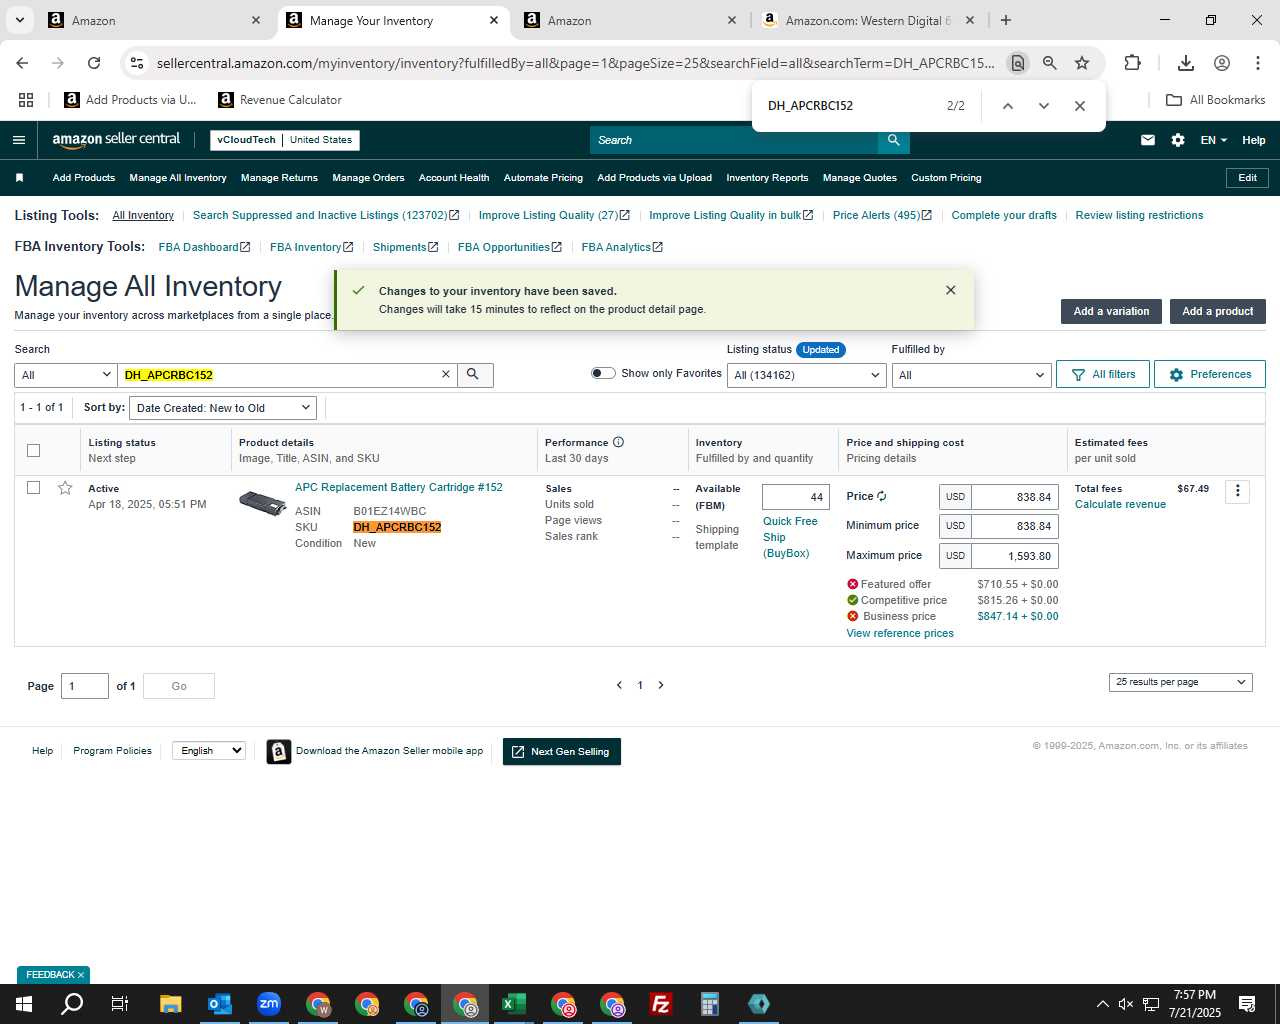The image size is (1280, 1024).
Task: Bookmark this page with the star icon
Action: [x=1082, y=63]
